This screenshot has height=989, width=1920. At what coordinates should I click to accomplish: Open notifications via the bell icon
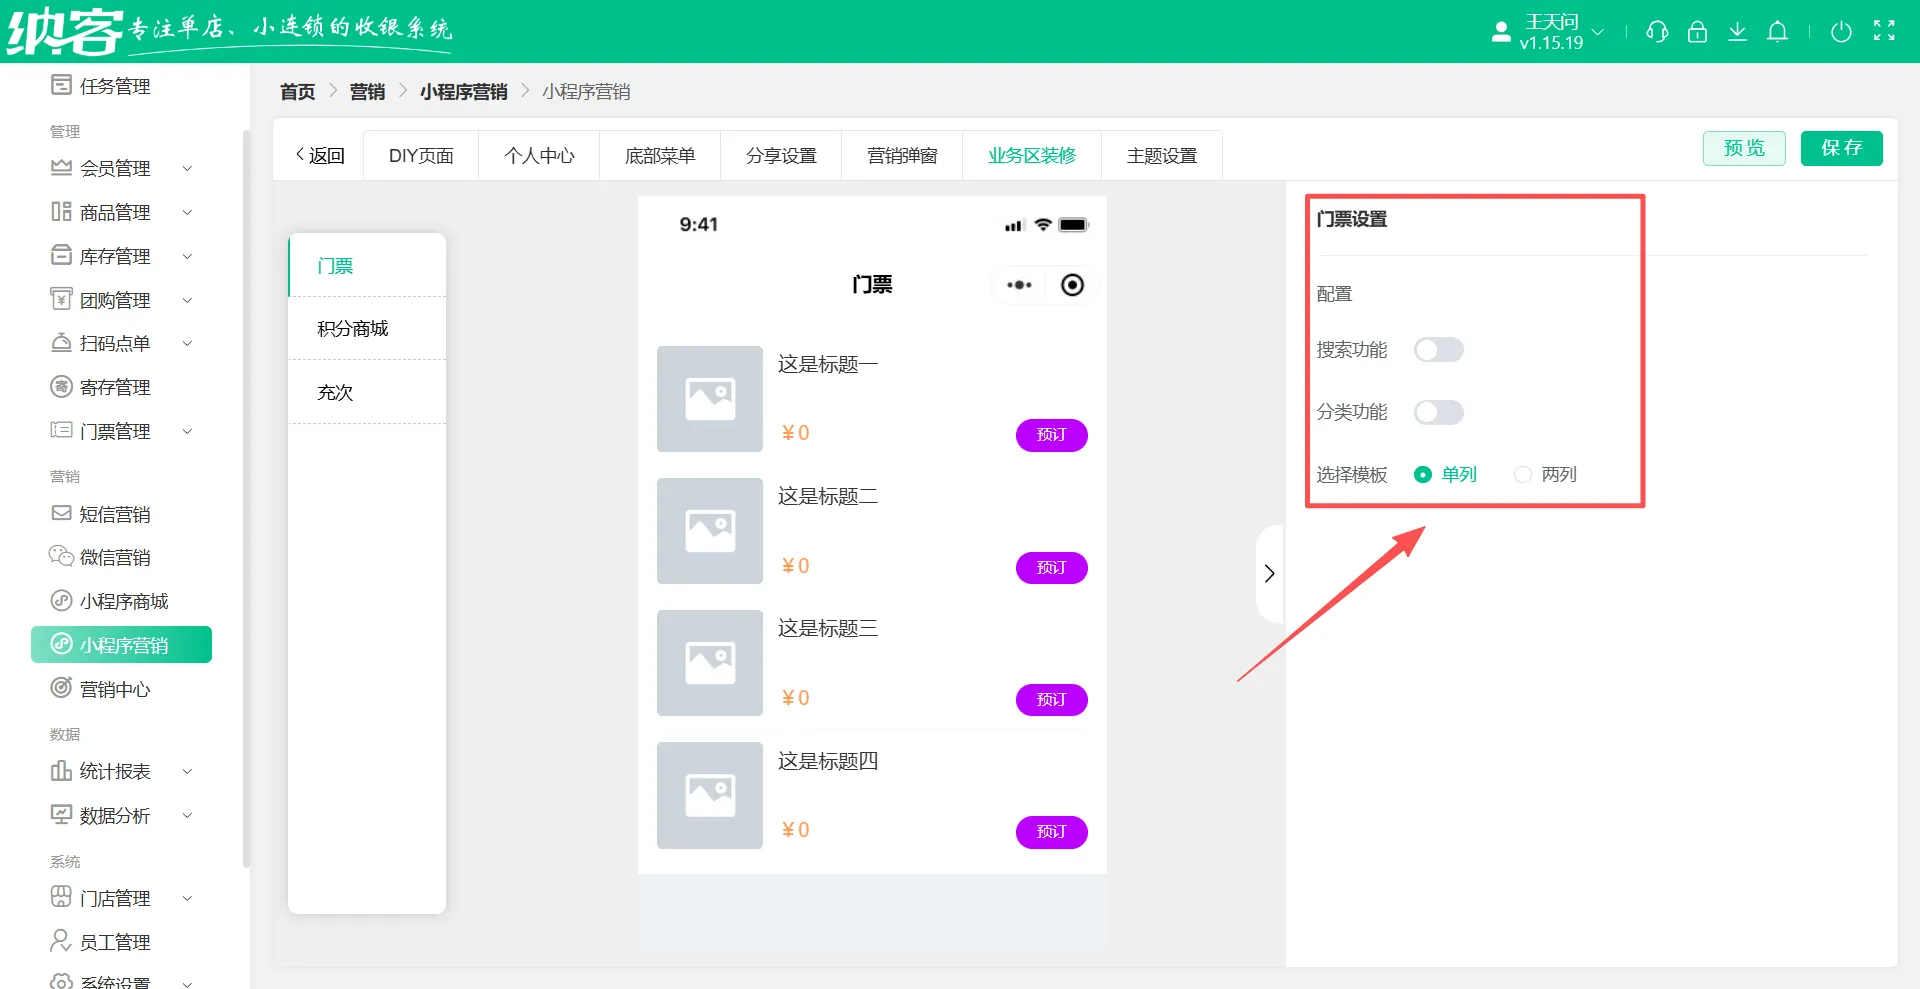click(1778, 32)
